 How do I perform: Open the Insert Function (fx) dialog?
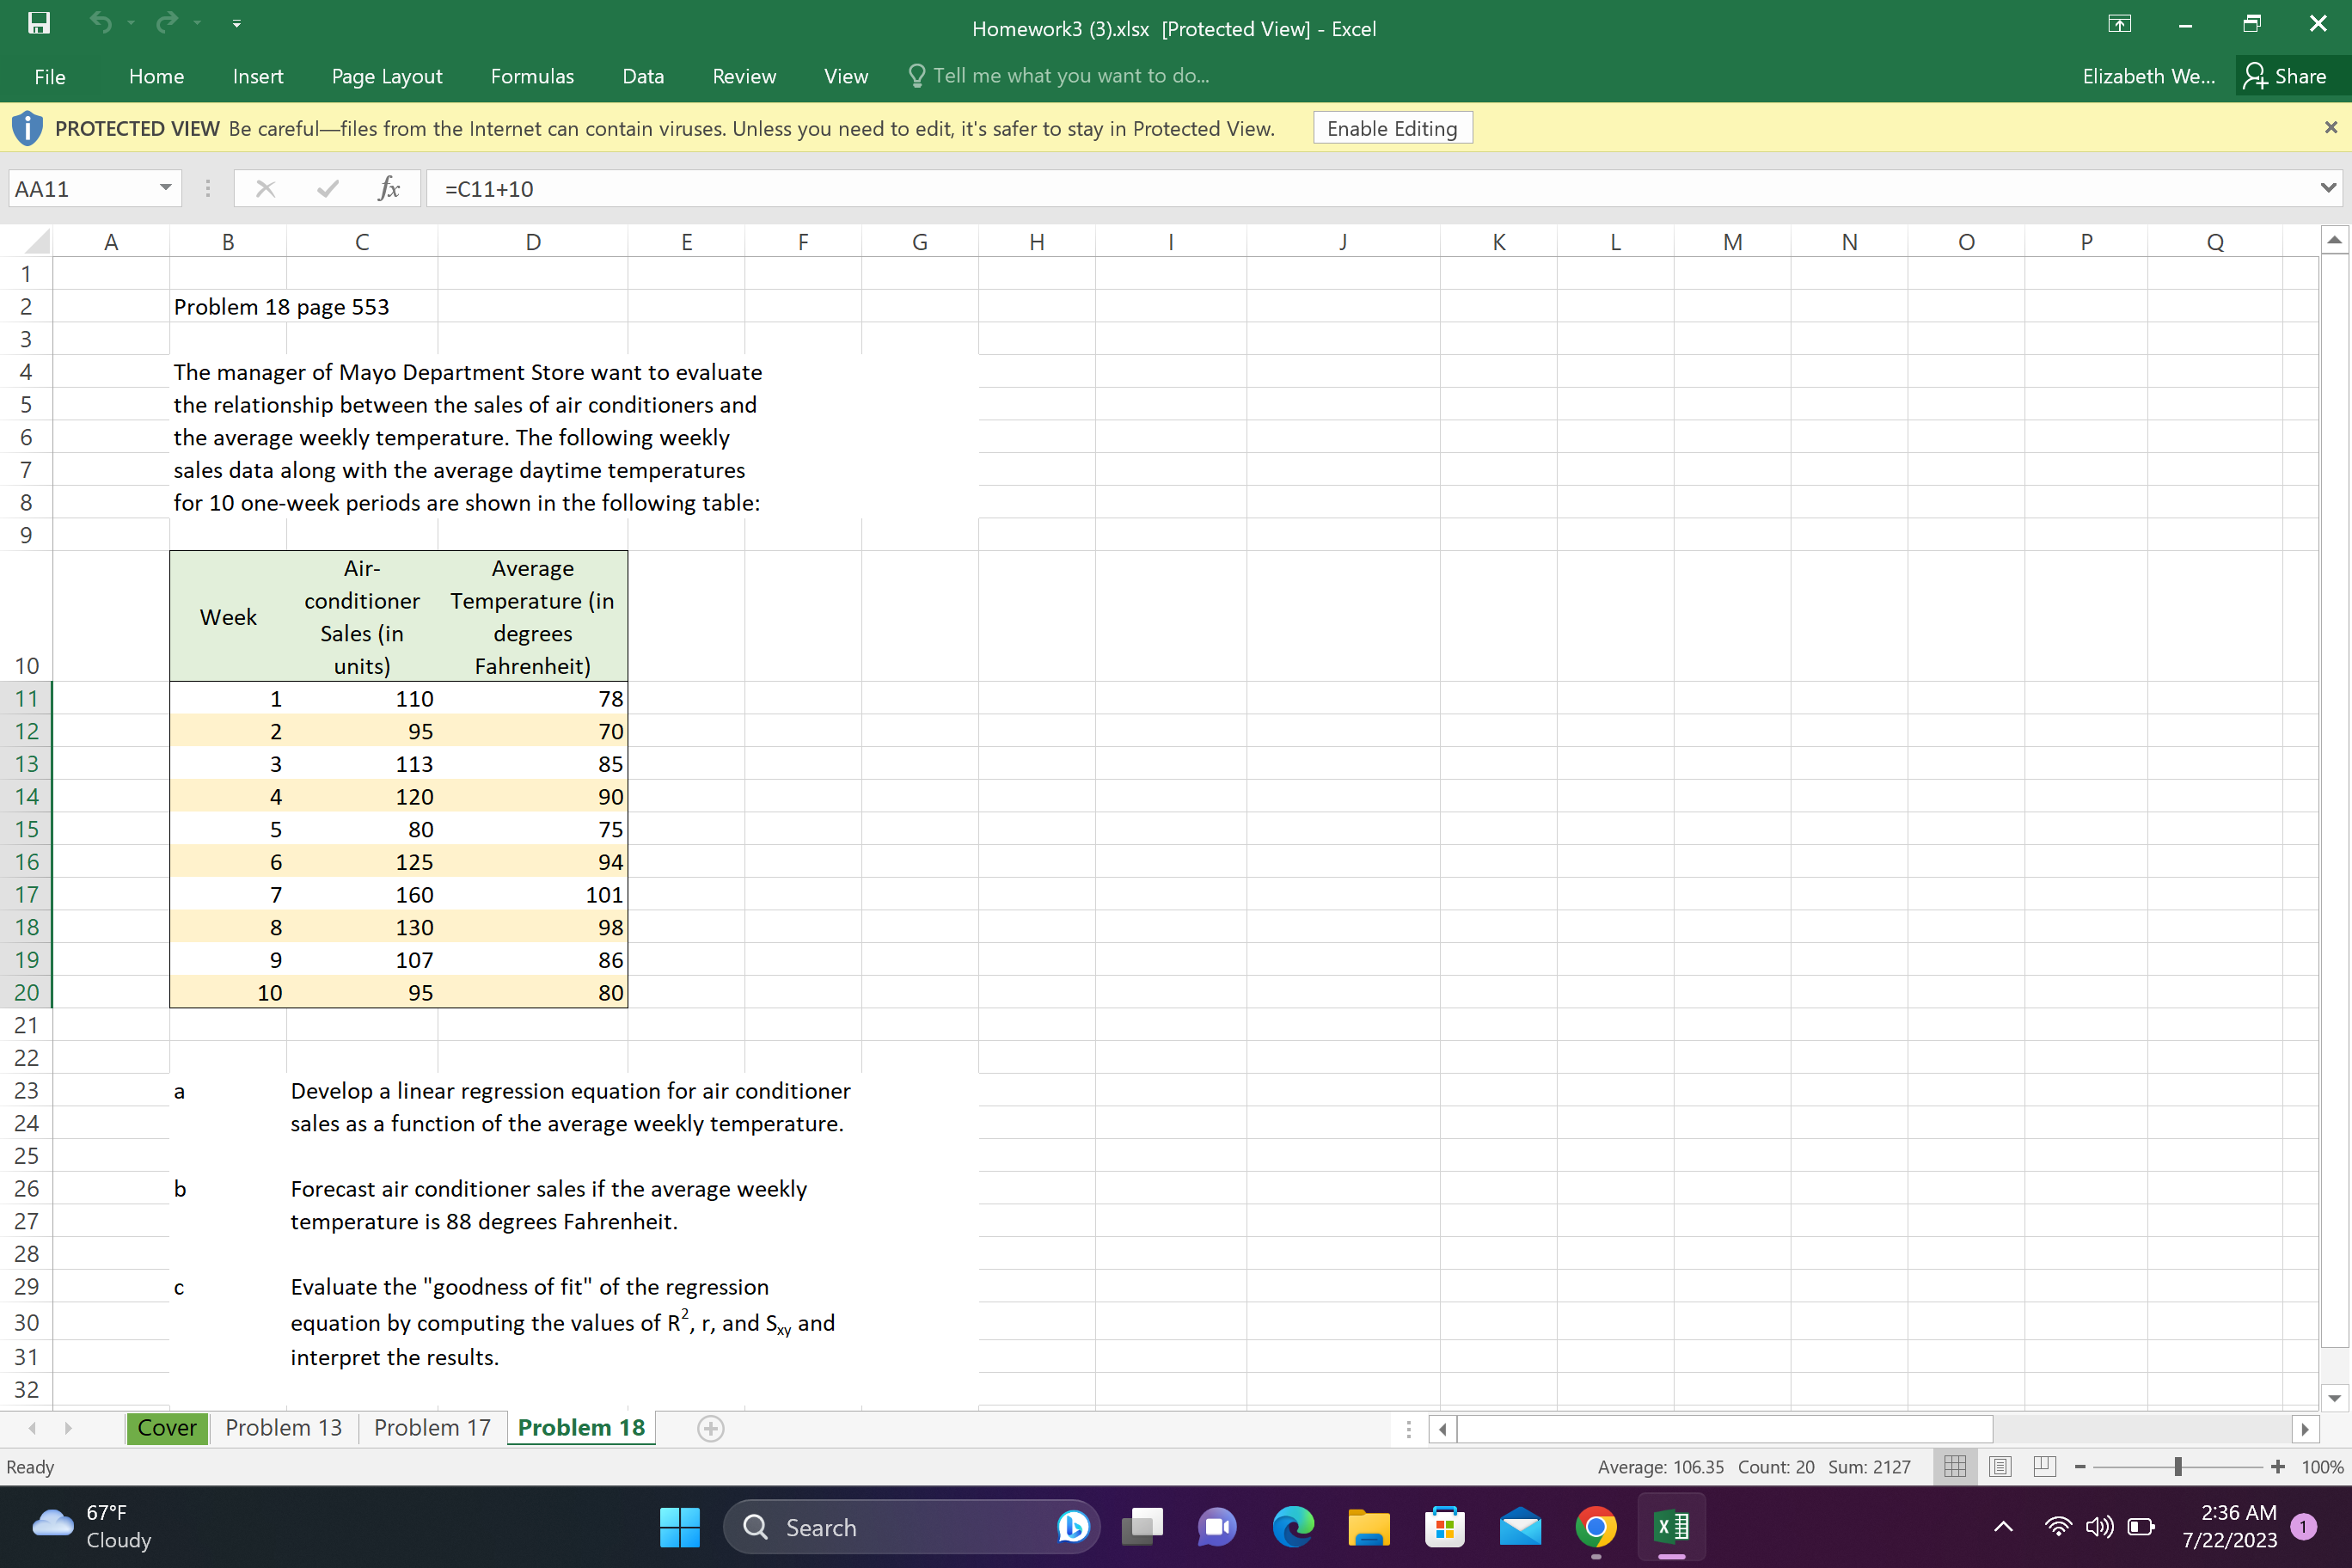[389, 188]
